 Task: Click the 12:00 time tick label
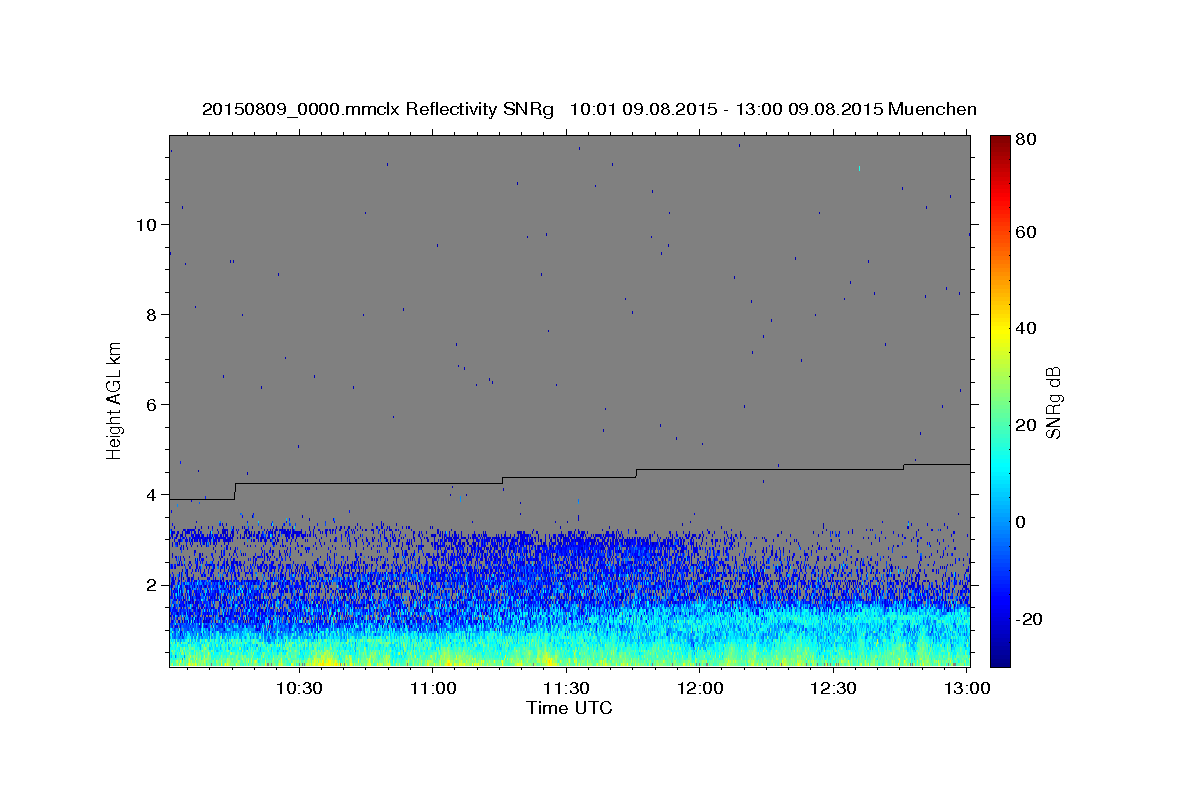click(x=700, y=688)
